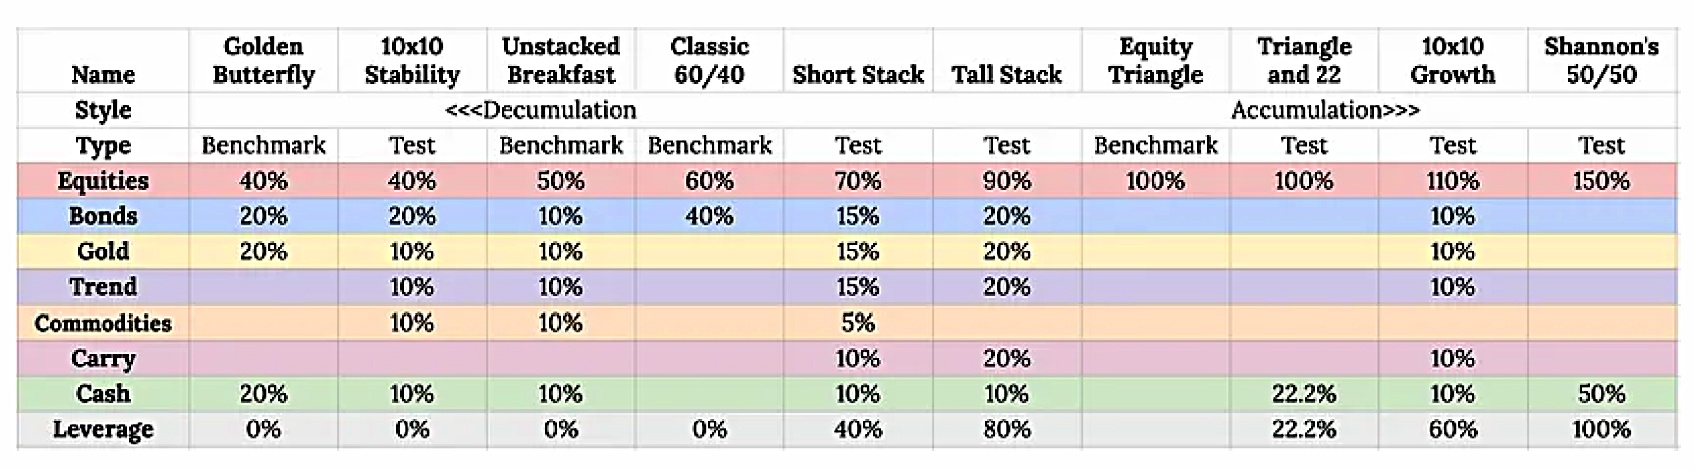The image size is (1694, 470).
Task: Click the Short Stack column header
Action: tap(858, 74)
